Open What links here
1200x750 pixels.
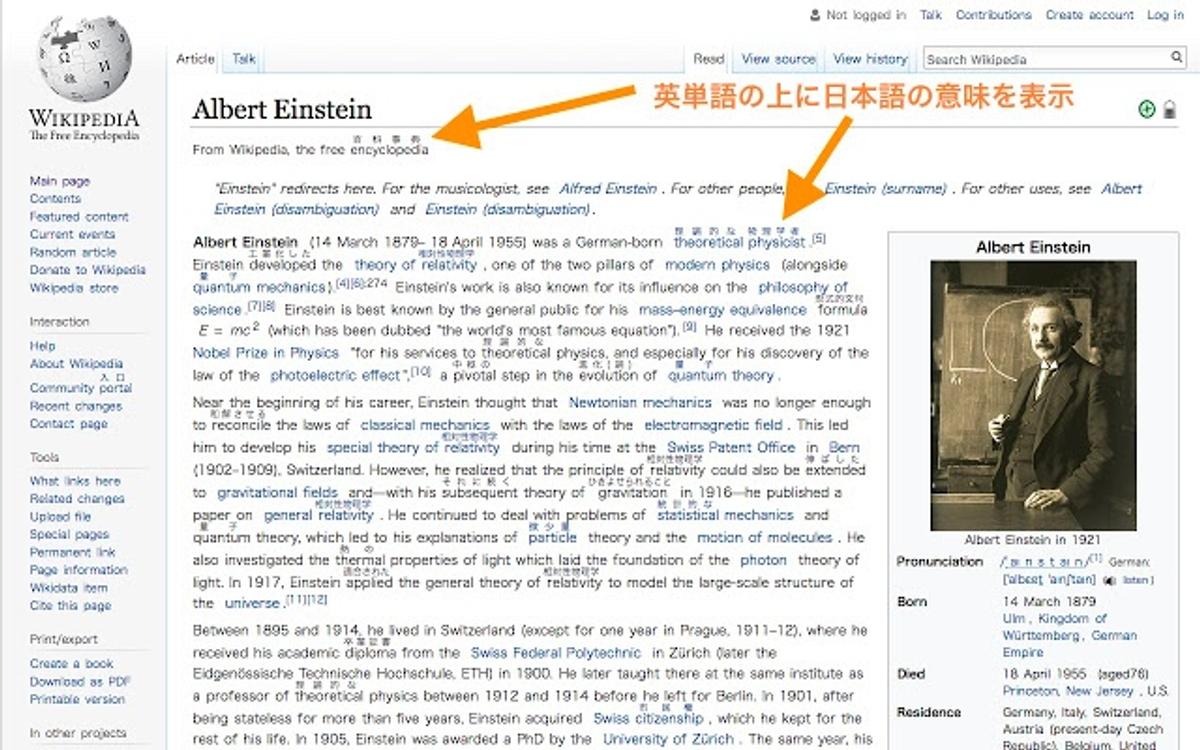pyautogui.click(x=75, y=481)
